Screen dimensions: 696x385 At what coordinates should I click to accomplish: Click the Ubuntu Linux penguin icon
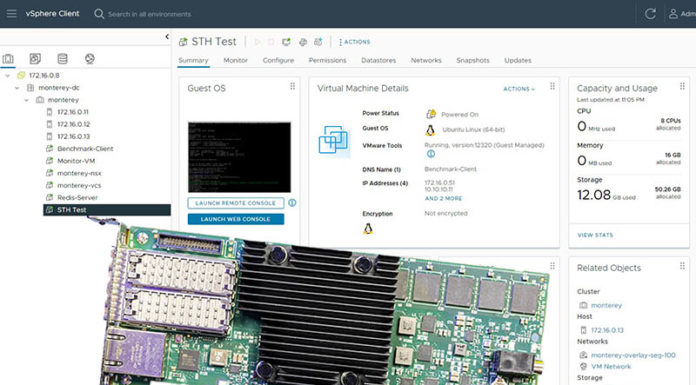pyautogui.click(x=430, y=130)
